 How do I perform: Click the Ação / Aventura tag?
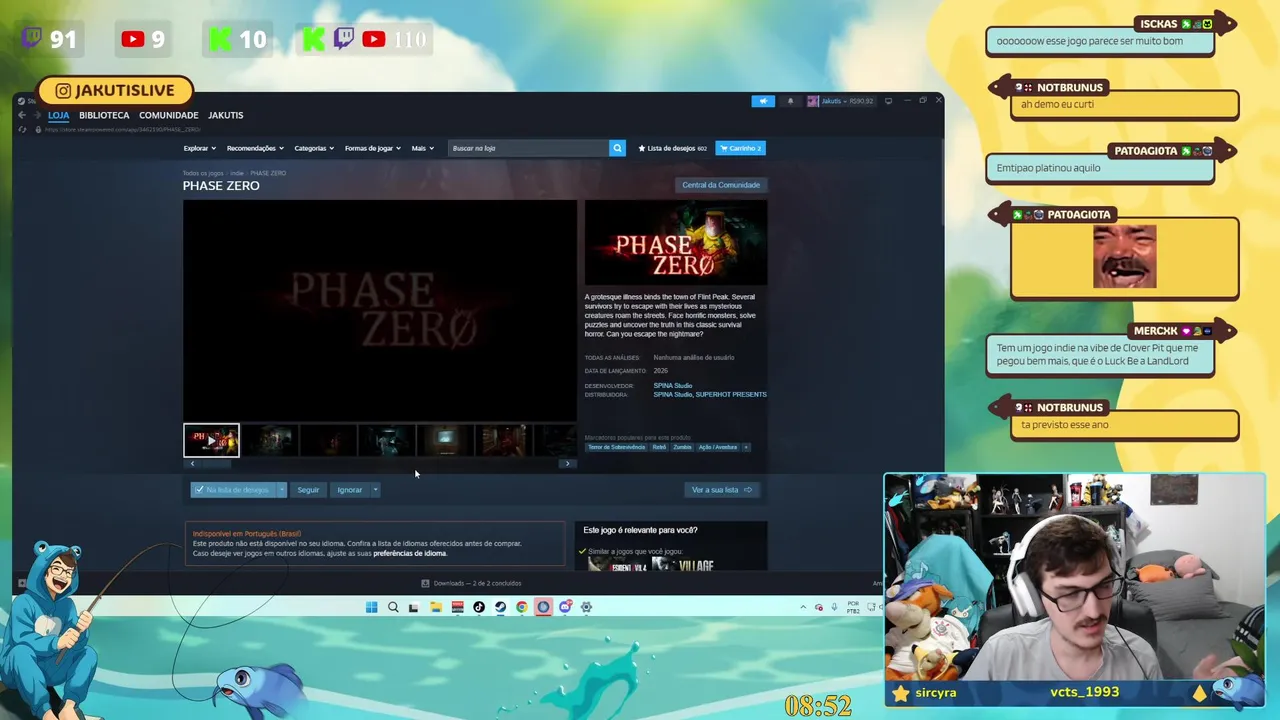click(x=717, y=447)
